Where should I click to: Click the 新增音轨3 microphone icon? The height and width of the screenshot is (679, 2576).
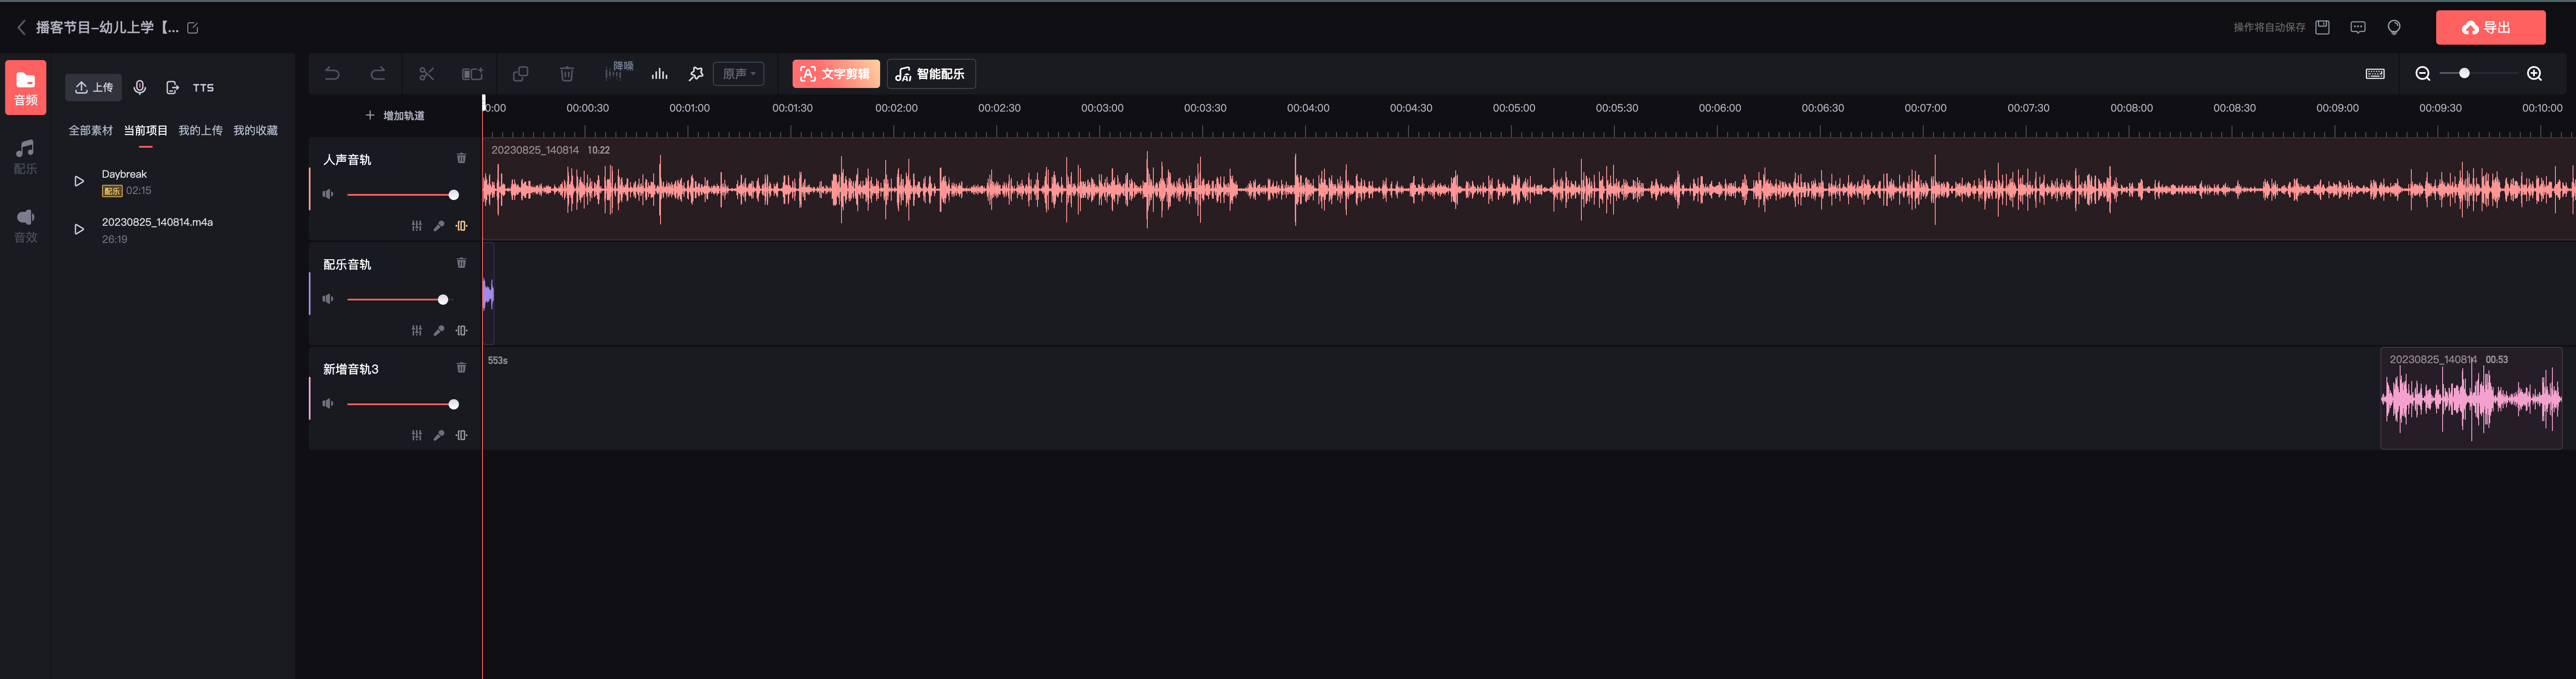point(439,436)
